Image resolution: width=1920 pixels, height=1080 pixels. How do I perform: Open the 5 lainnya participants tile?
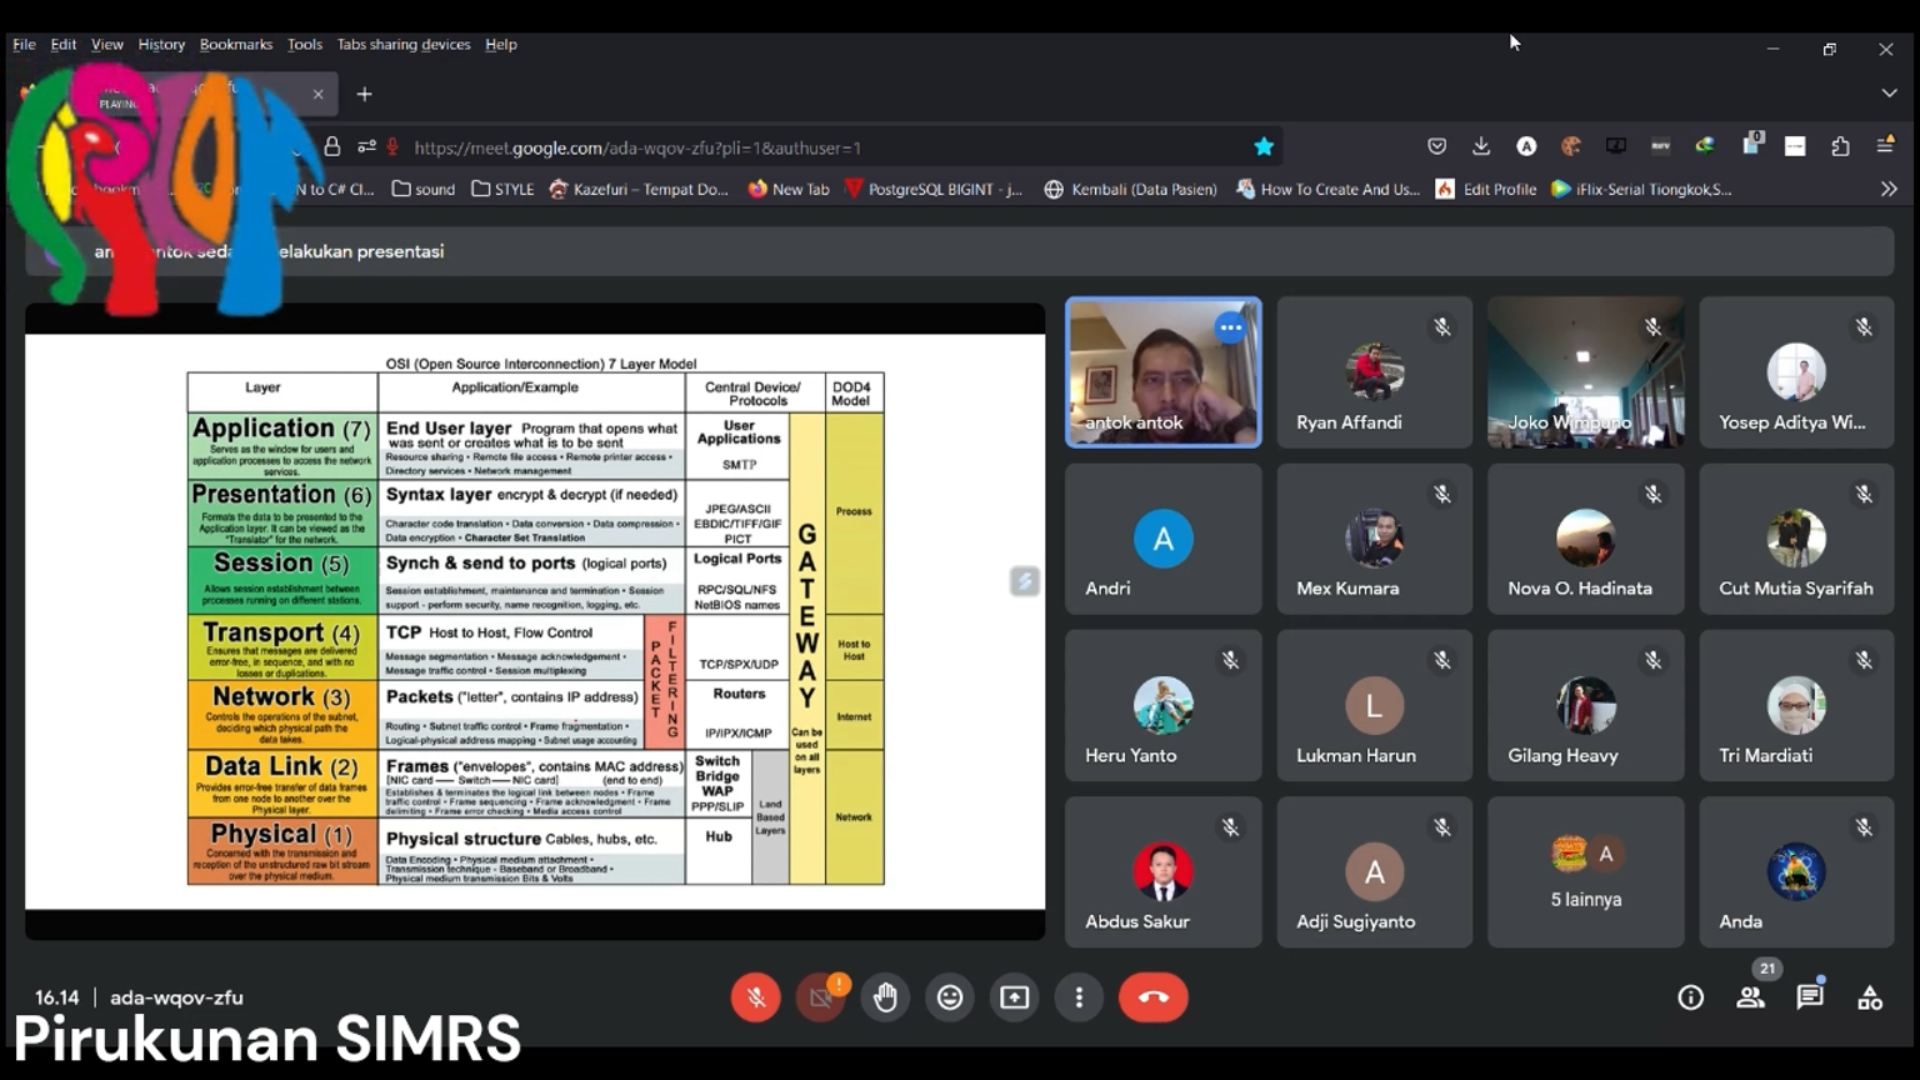tap(1585, 872)
